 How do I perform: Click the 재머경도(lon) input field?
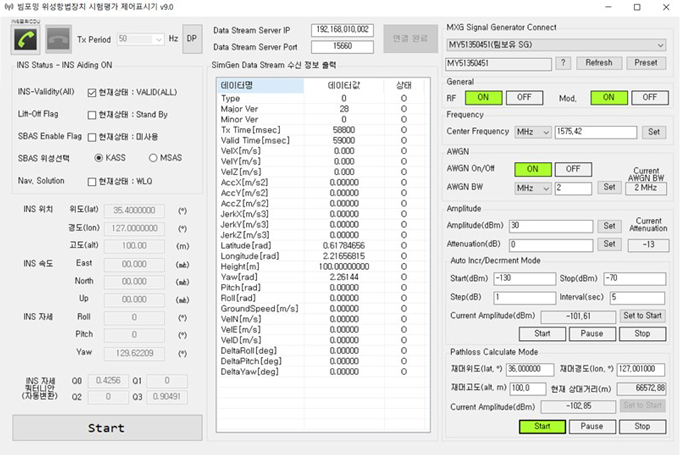click(x=641, y=369)
